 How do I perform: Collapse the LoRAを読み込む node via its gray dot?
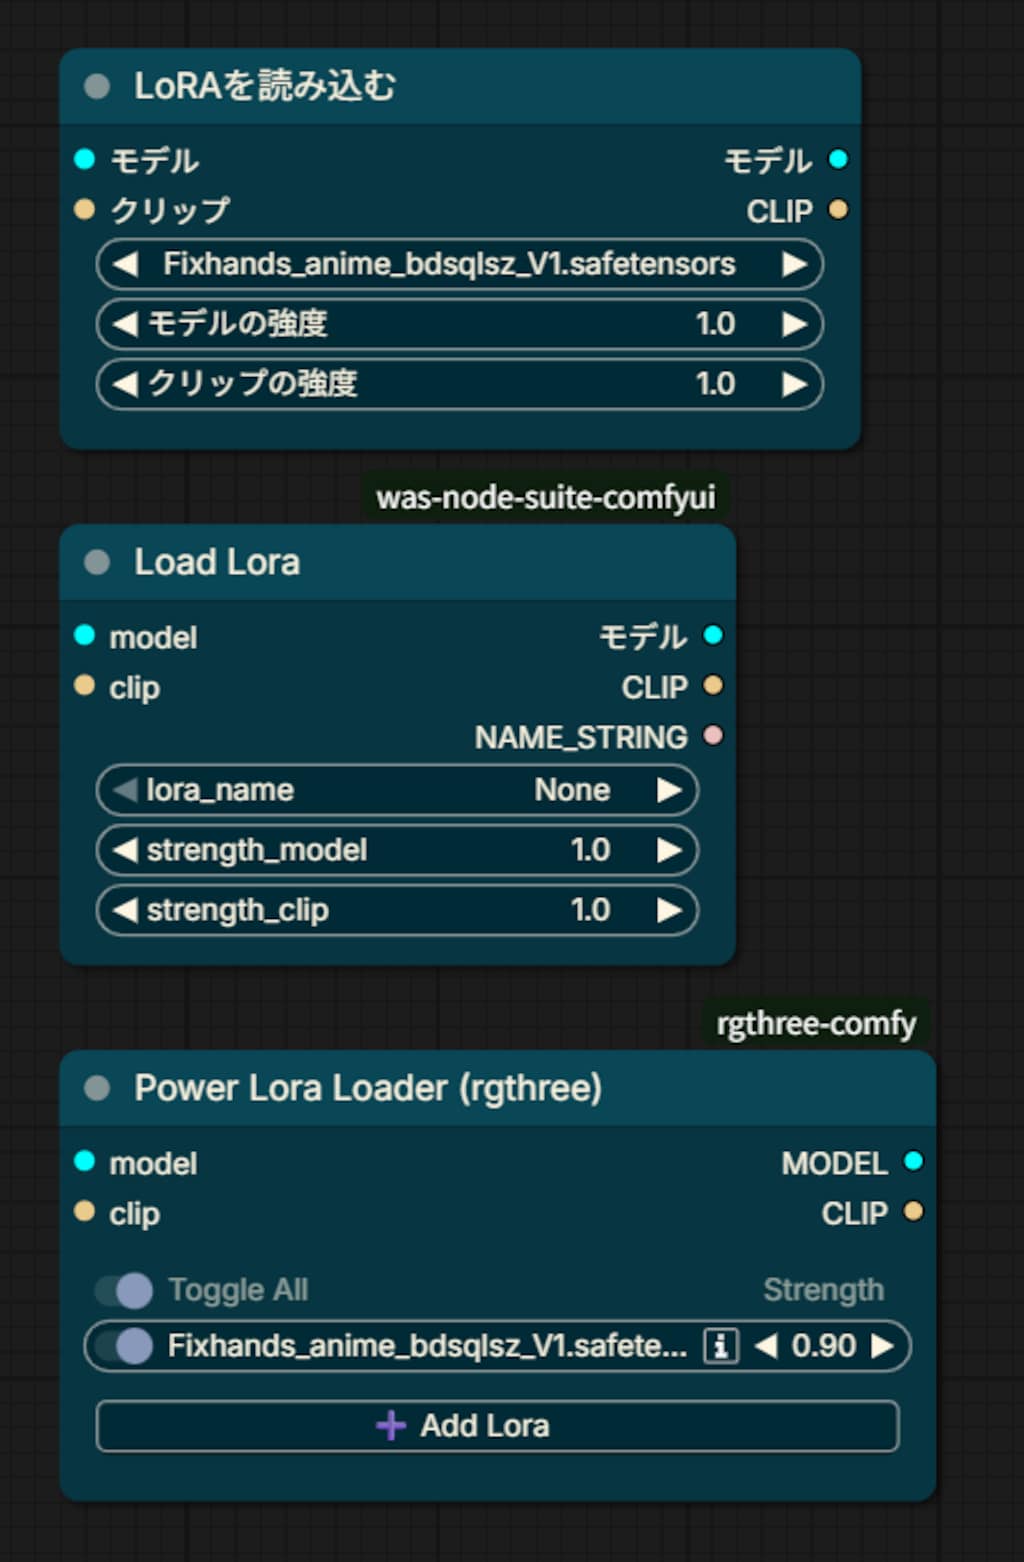tap(97, 87)
